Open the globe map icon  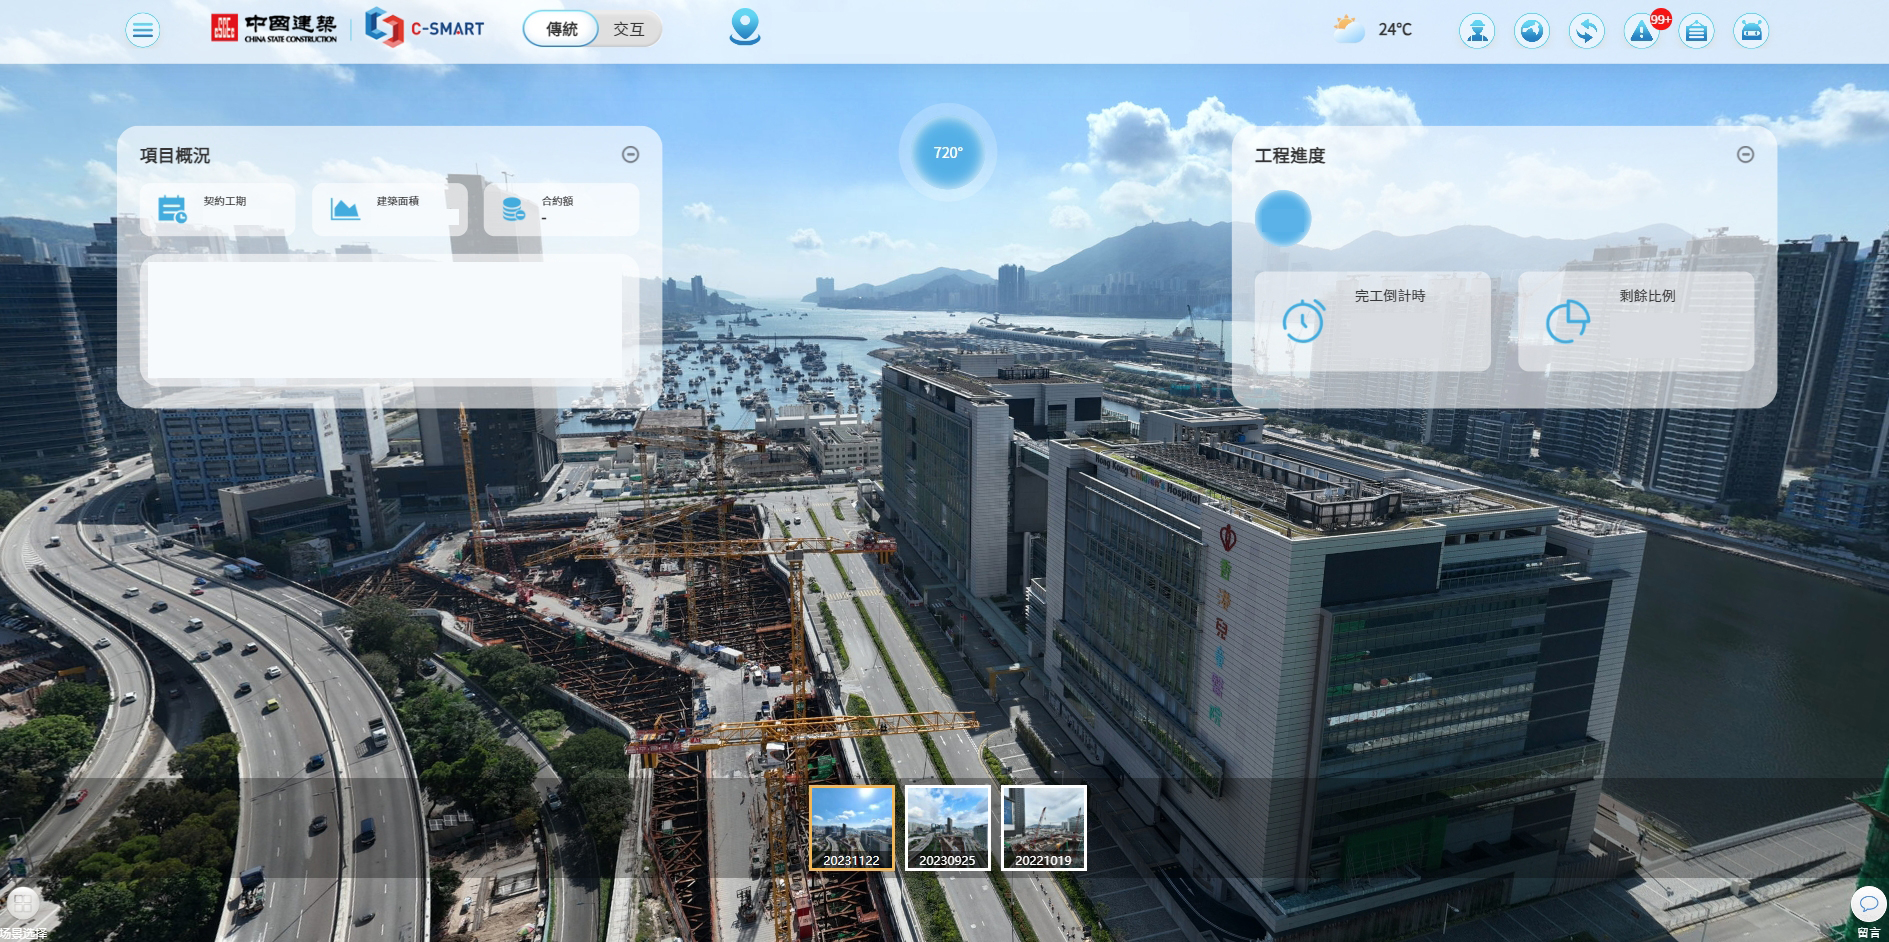(x=1532, y=31)
